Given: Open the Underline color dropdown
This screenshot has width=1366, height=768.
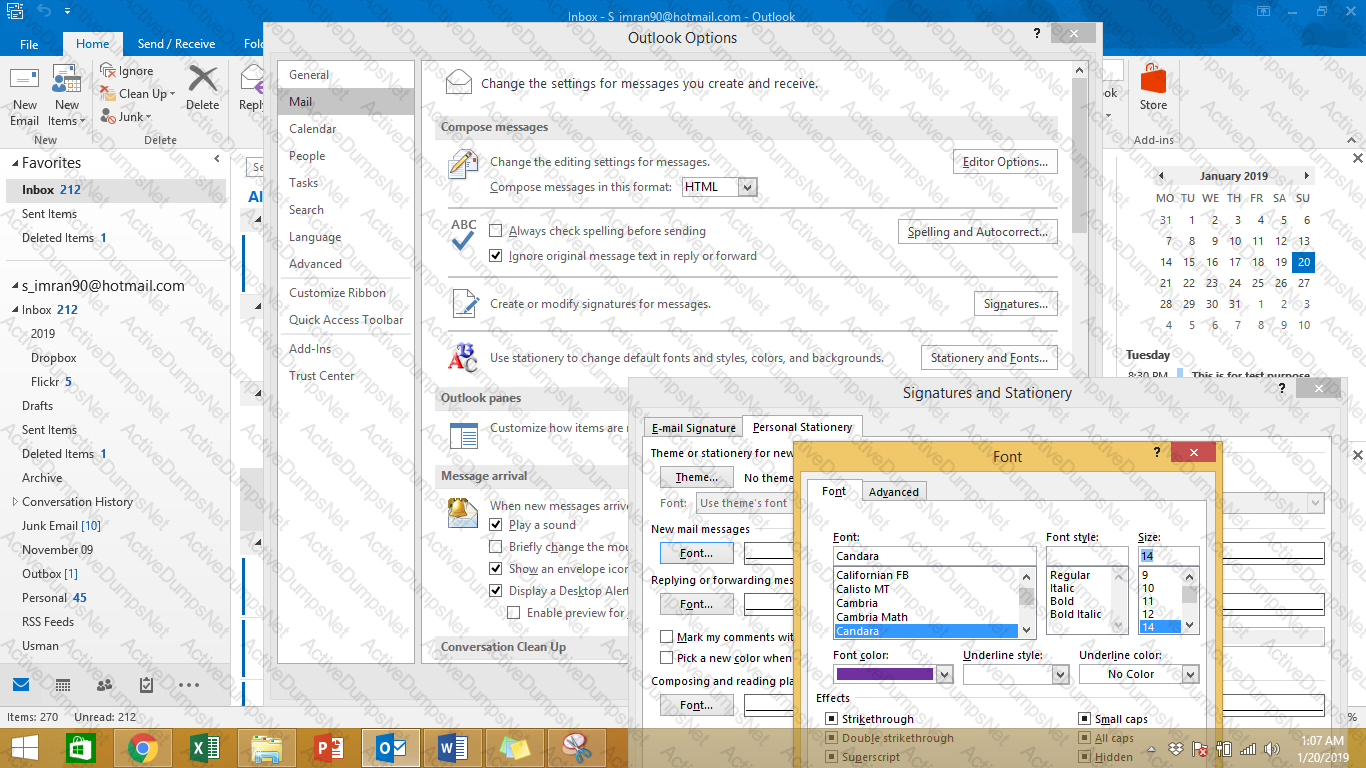Looking at the screenshot, I should (x=1189, y=675).
